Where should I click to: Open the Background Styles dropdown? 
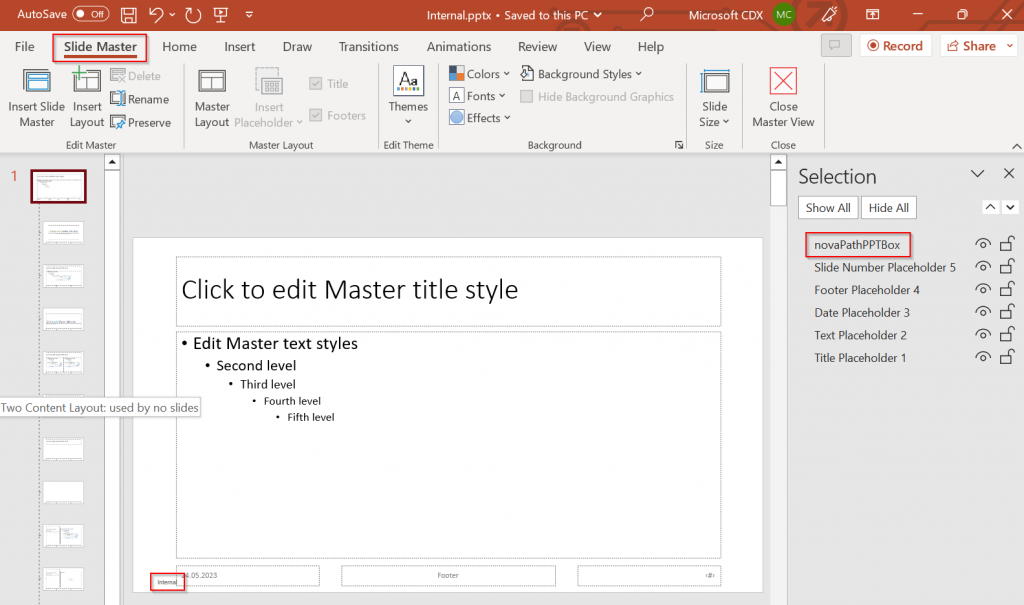582,74
